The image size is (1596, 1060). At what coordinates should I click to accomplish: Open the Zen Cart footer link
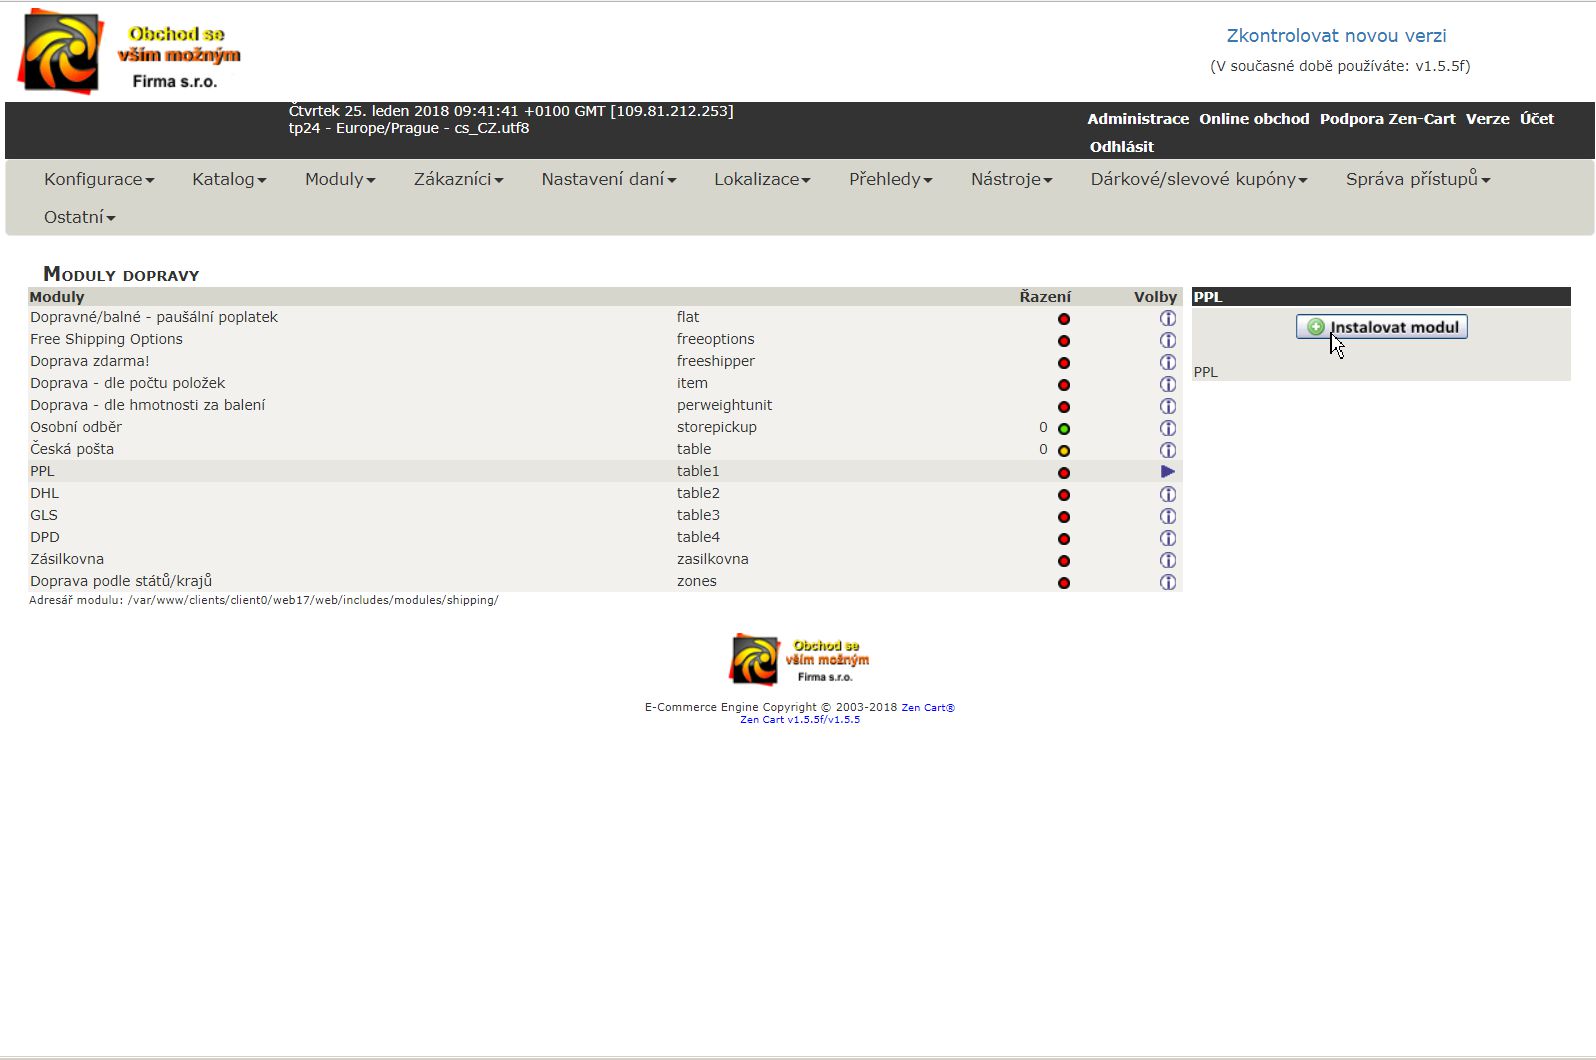(927, 708)
